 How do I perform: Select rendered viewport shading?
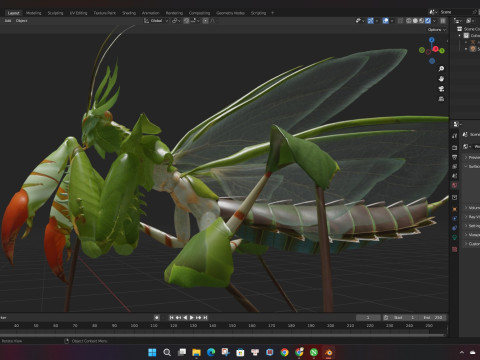tap(428, 21)
